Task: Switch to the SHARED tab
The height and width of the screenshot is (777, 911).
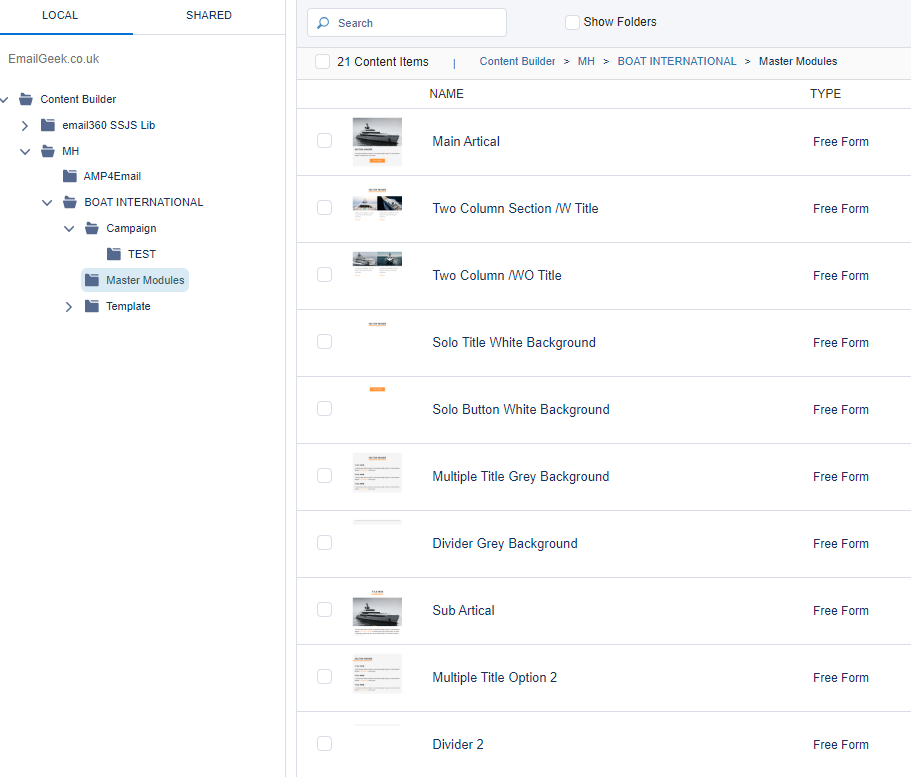Action: (208, 15)
